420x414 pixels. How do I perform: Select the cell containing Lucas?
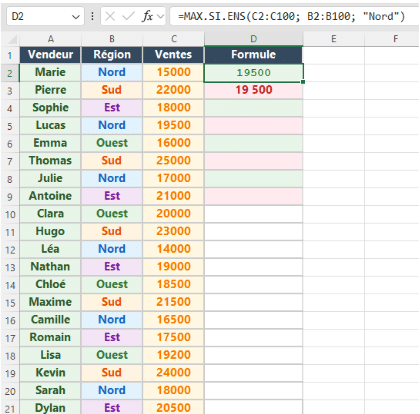[50, 125]
